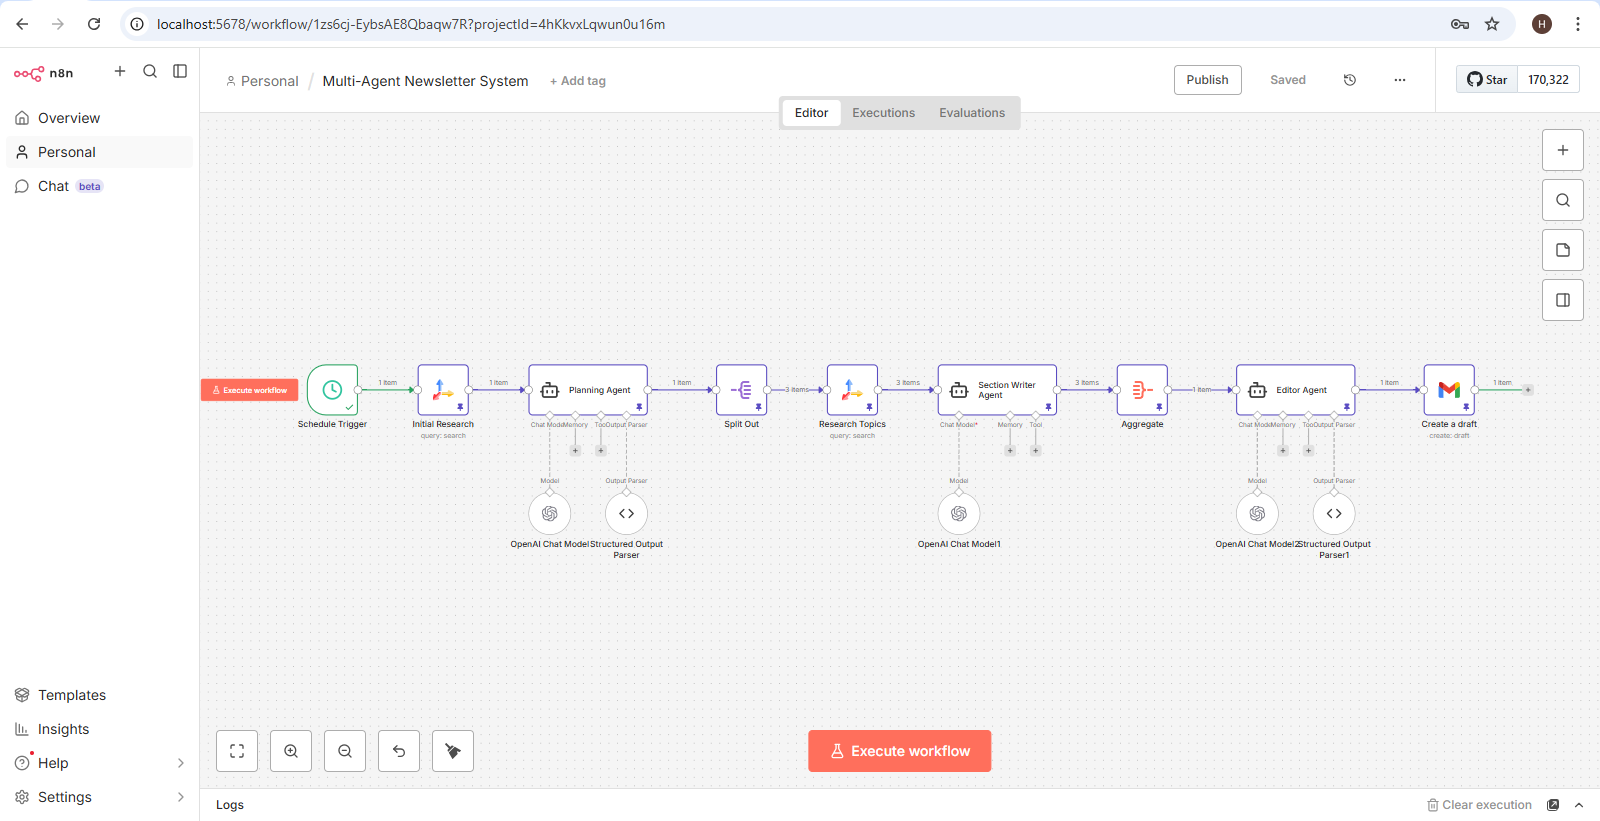Click fit-to-view canvas button
Viewport: 1600px width, 821px height.
pos(237,751)
